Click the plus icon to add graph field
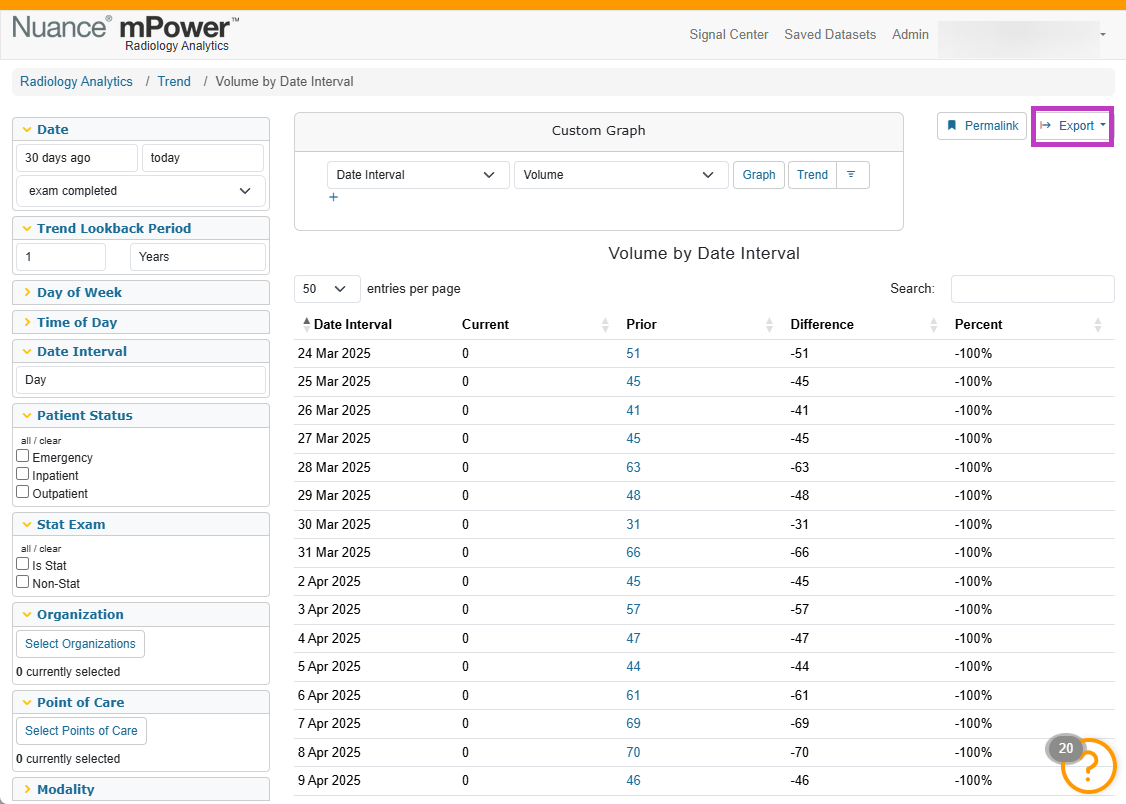This screenshot has width=1126, height=804. [333, 197]
